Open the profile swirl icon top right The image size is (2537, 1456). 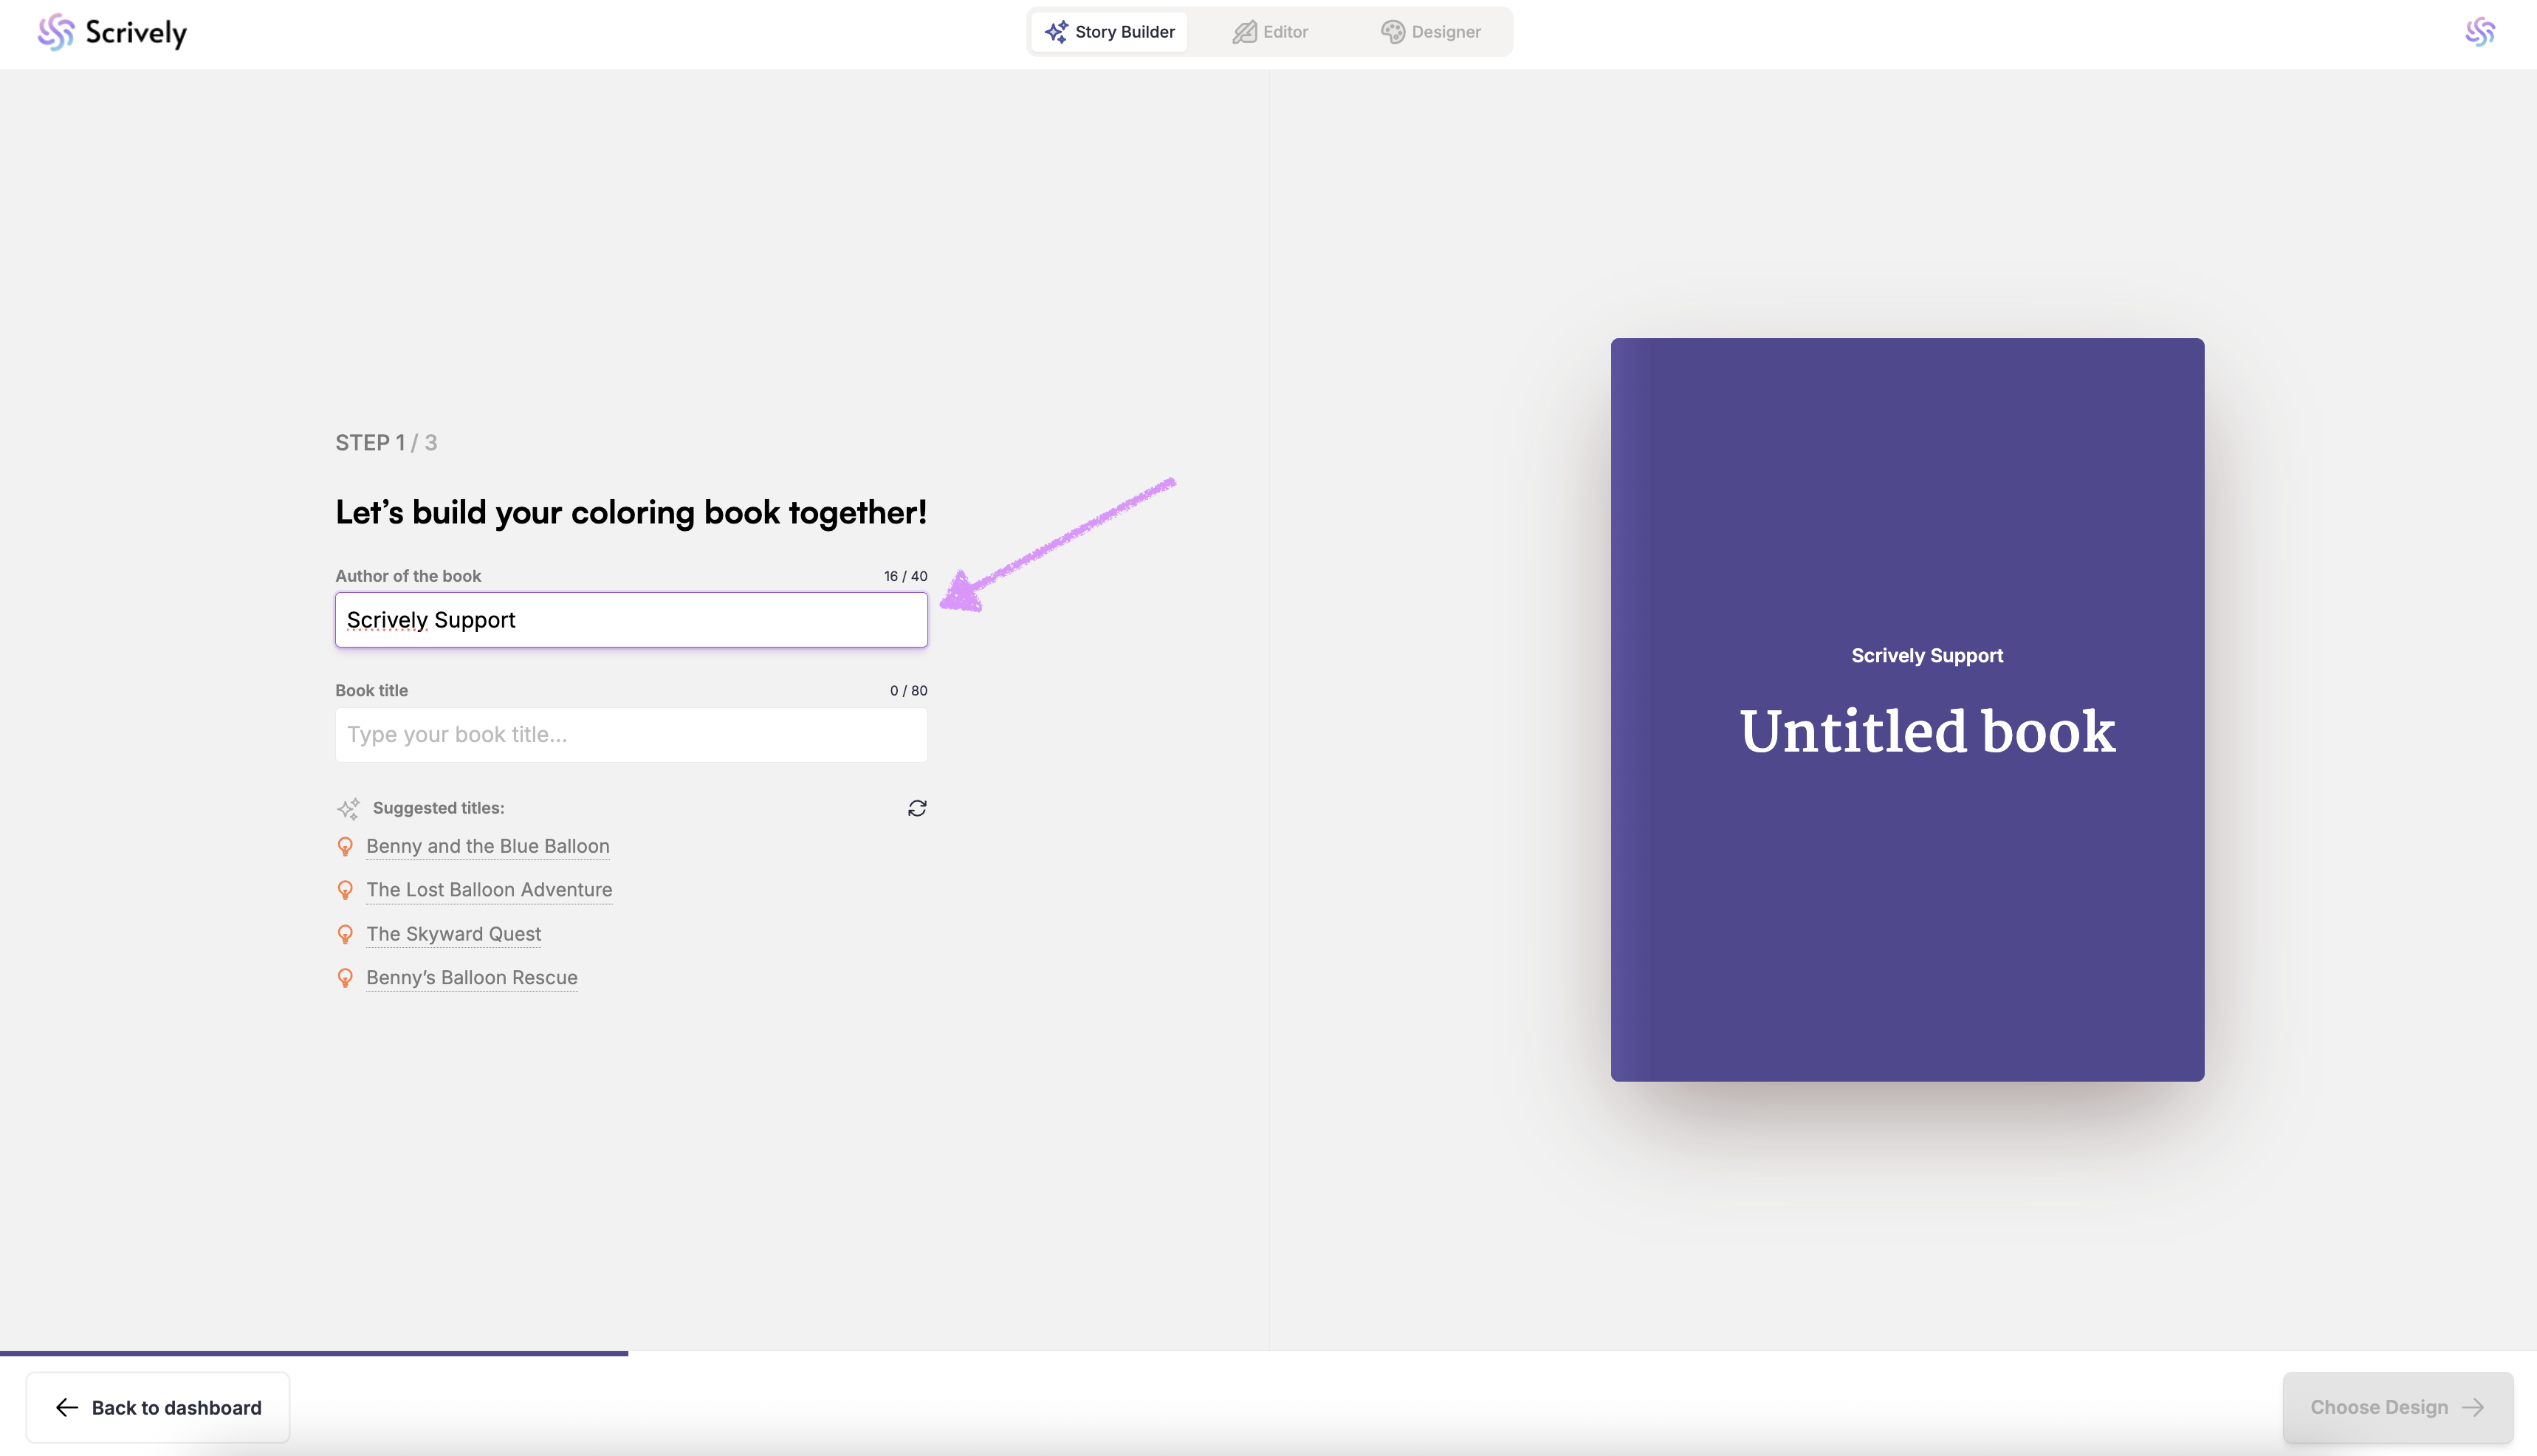coord(2479,32)
